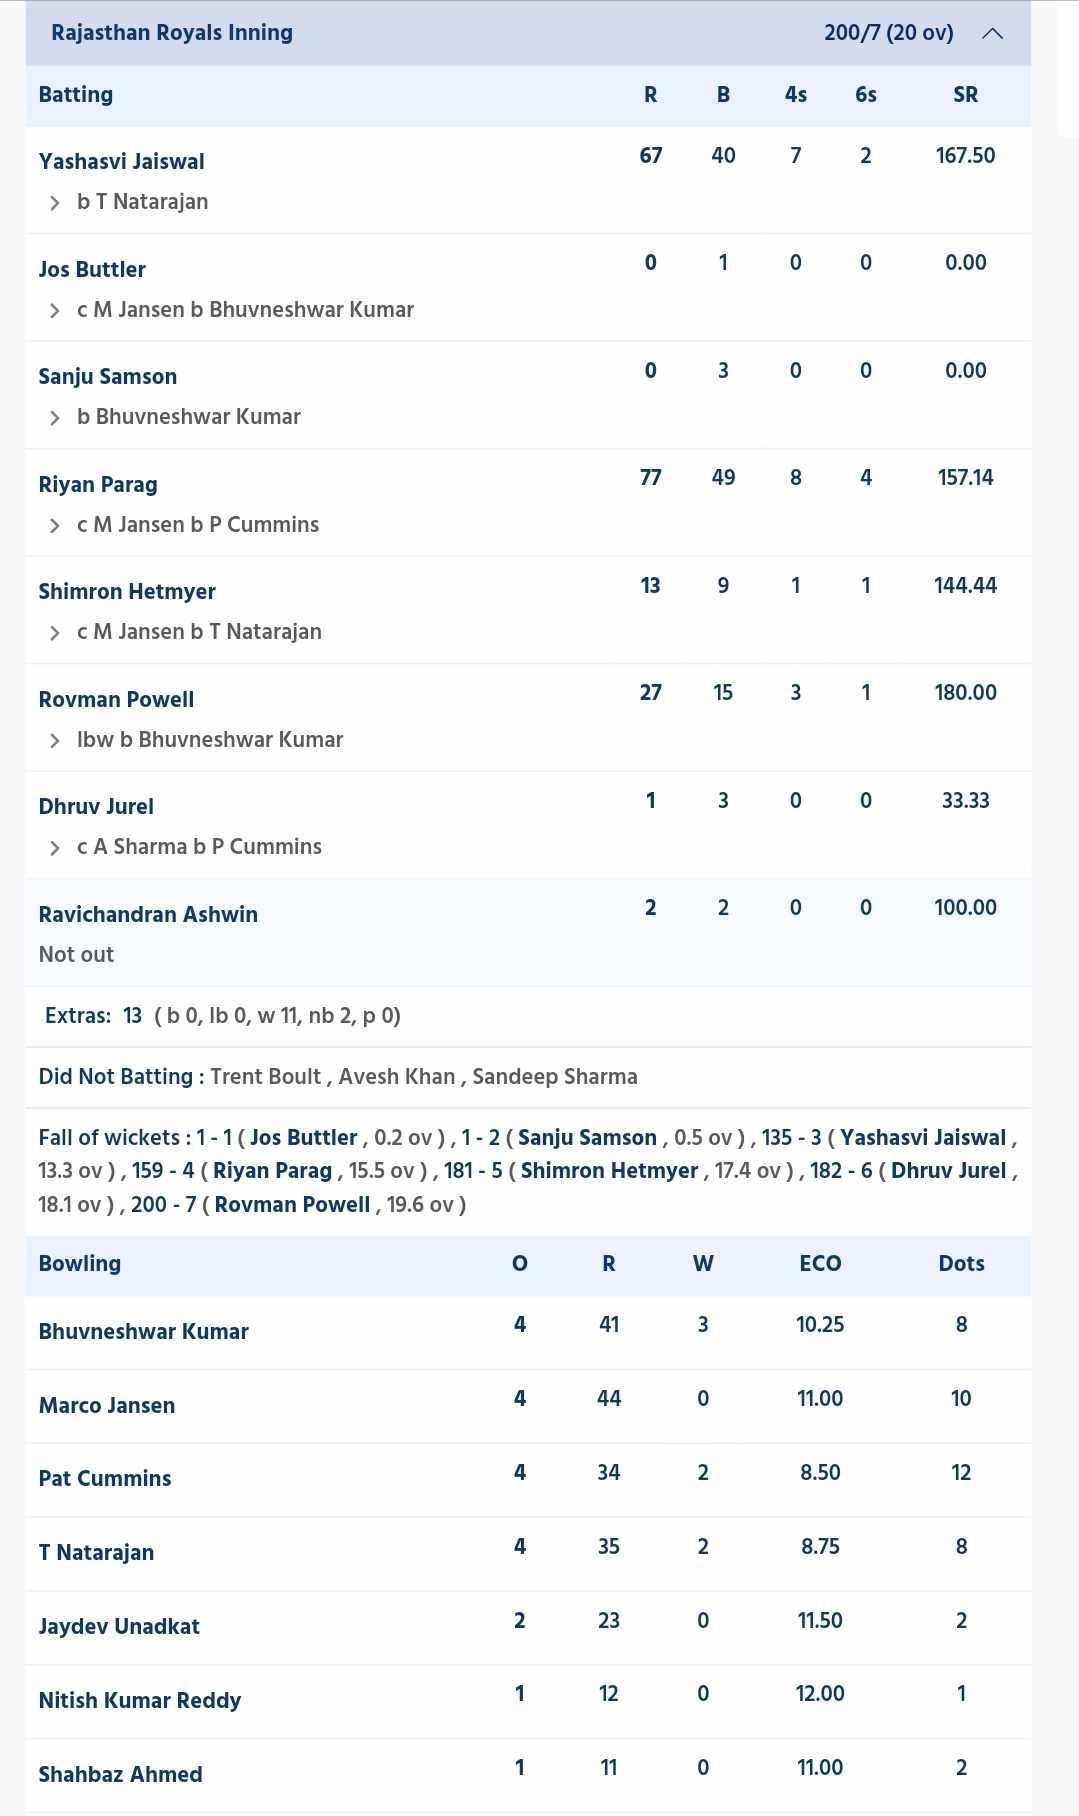Expand Sanju Samson dismissal chevron
1079x1816 pixels.
(55, 418)
